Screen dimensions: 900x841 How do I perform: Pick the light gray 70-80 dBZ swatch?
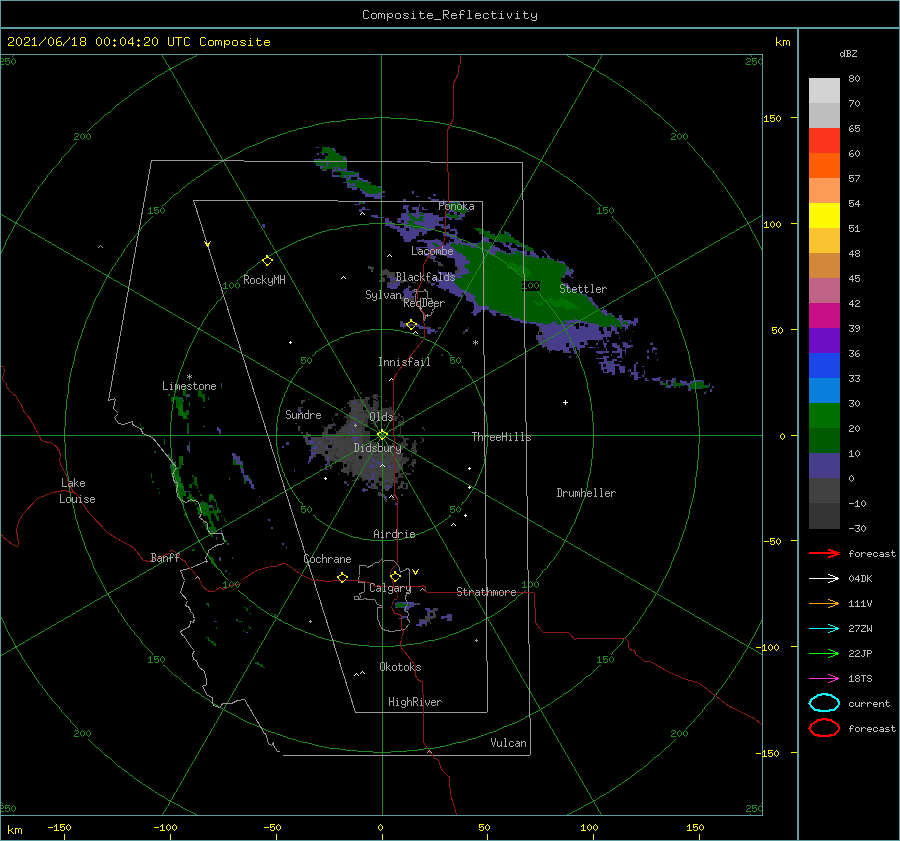tap(824, 91)
